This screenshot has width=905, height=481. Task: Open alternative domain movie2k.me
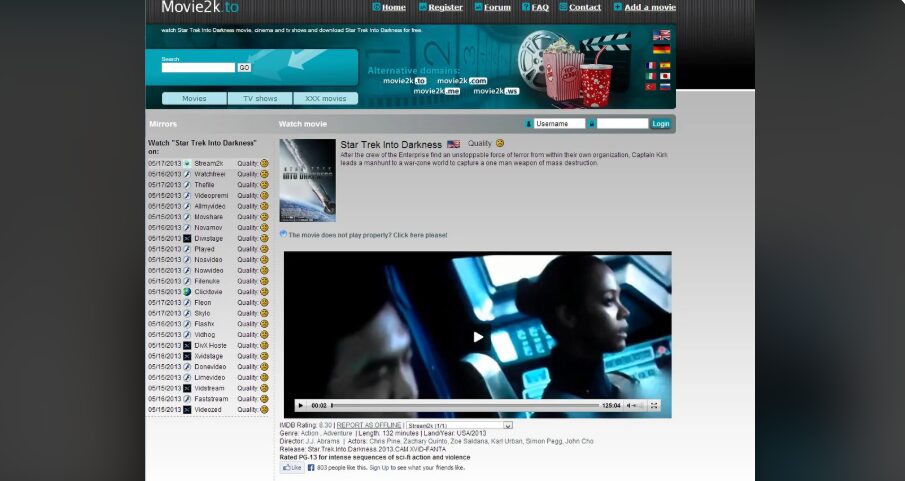[436, 91]
